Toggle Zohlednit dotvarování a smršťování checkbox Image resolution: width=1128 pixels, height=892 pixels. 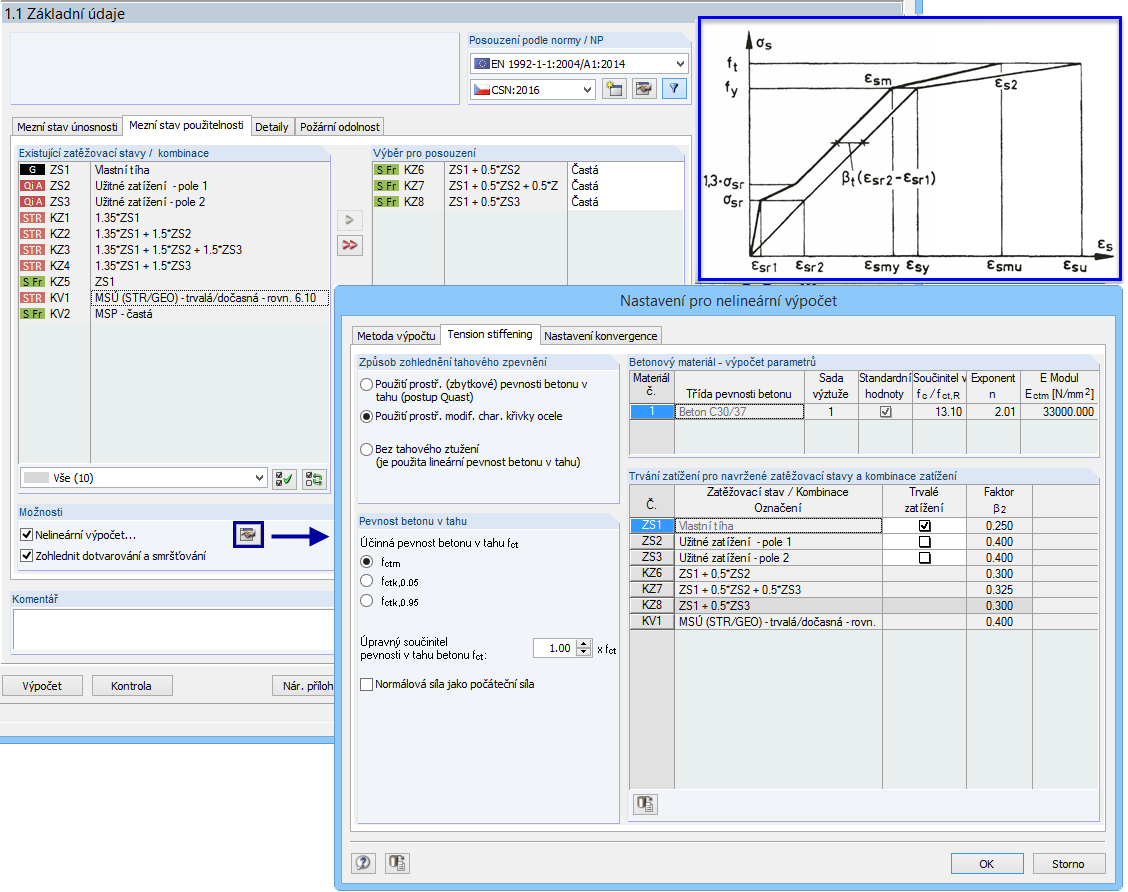tap(27, 556)
